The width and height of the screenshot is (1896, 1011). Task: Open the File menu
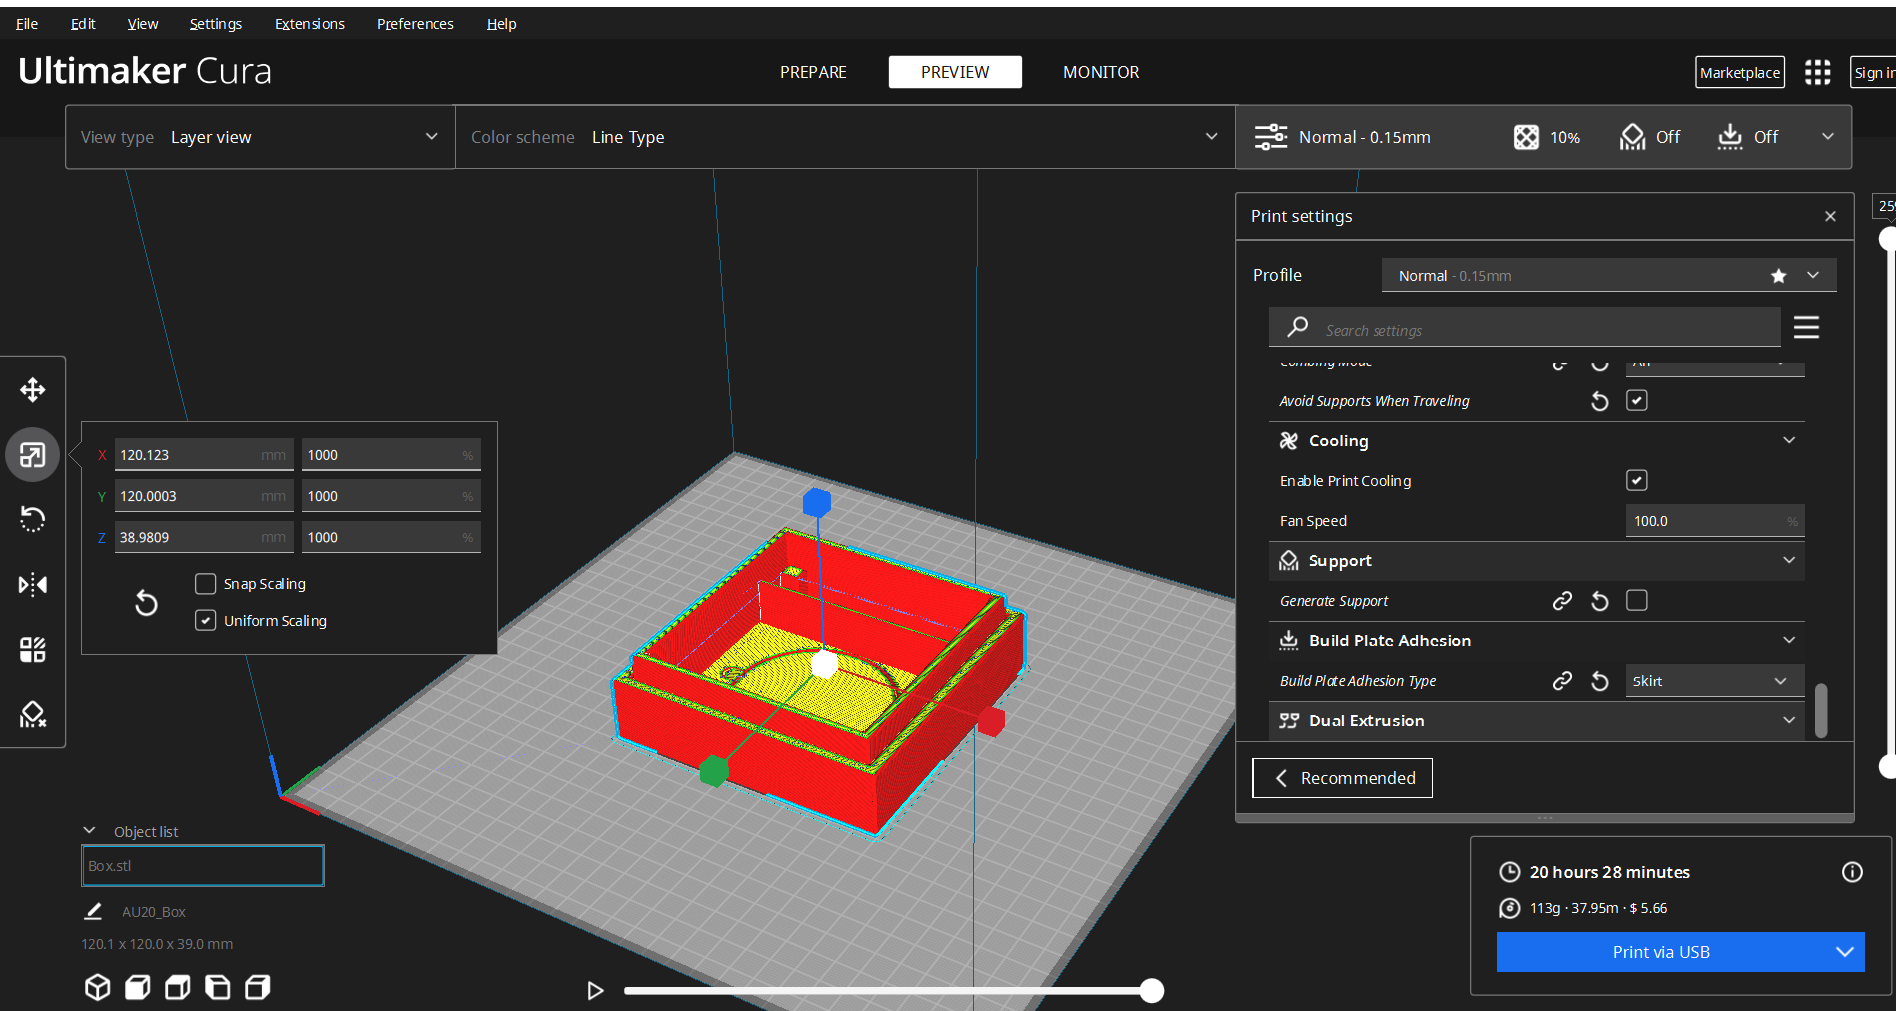[x=27, y=24]
